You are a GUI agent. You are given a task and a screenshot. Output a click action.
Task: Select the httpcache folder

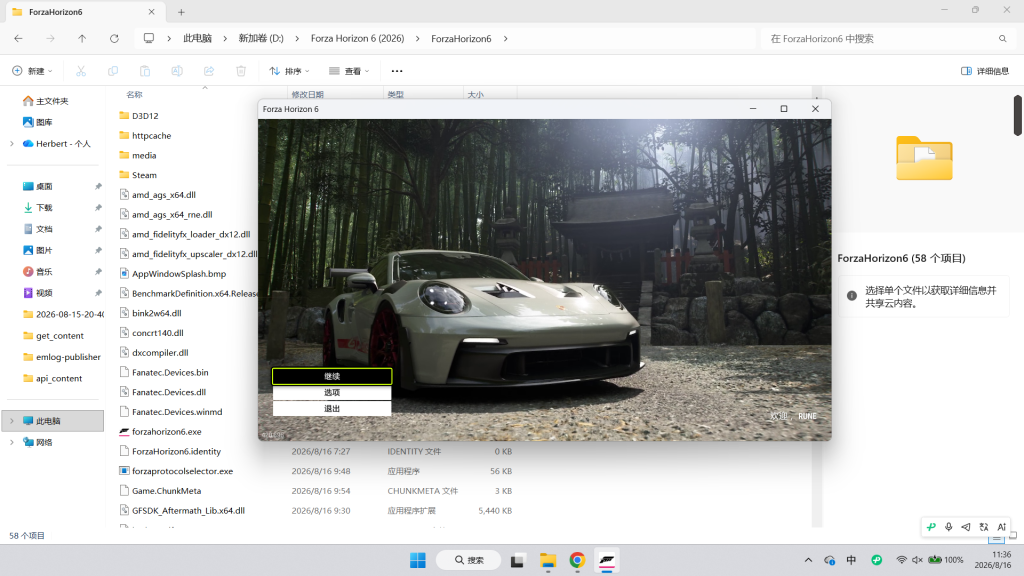pyautogui.click(x=152, y=135)
